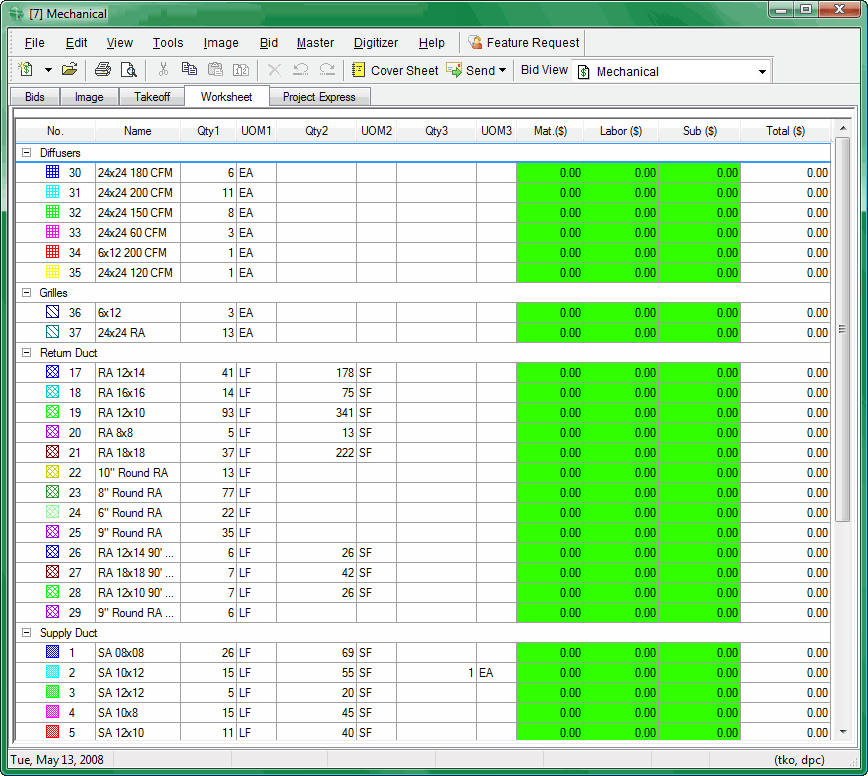Click the Open folder toolbar icon
The height and width of the screenshot is (776, 868).
[70, 70]
